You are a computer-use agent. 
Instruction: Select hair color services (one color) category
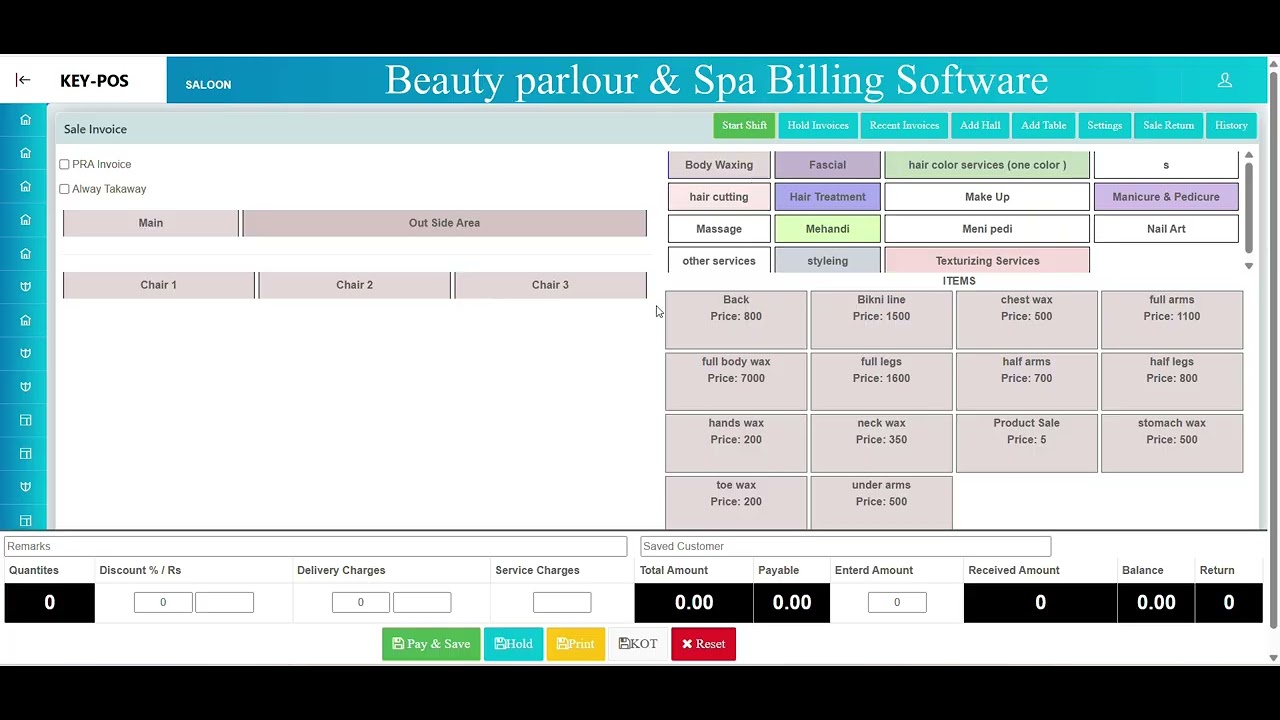(x=987, y=165)
